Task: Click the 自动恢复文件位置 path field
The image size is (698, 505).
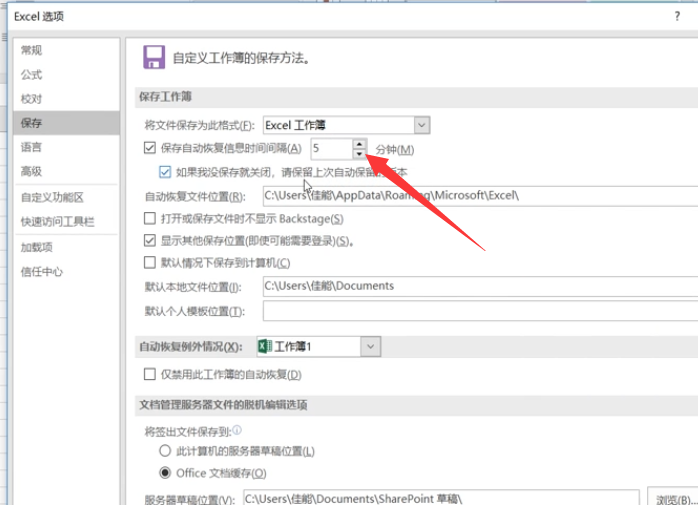Action: pyautogui.click(x=480, y=196)
